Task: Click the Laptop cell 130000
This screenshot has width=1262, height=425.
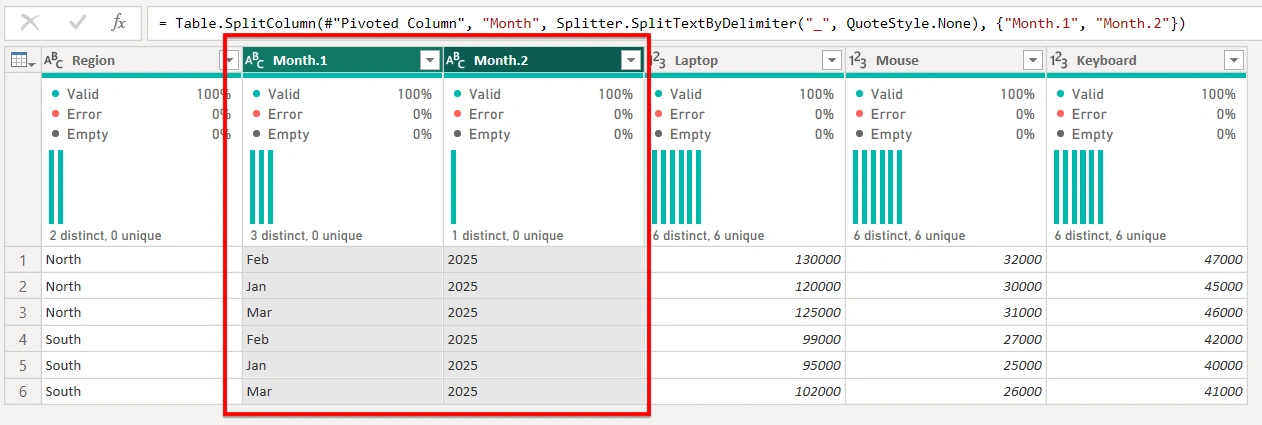Action: click(x=745, y=260)
